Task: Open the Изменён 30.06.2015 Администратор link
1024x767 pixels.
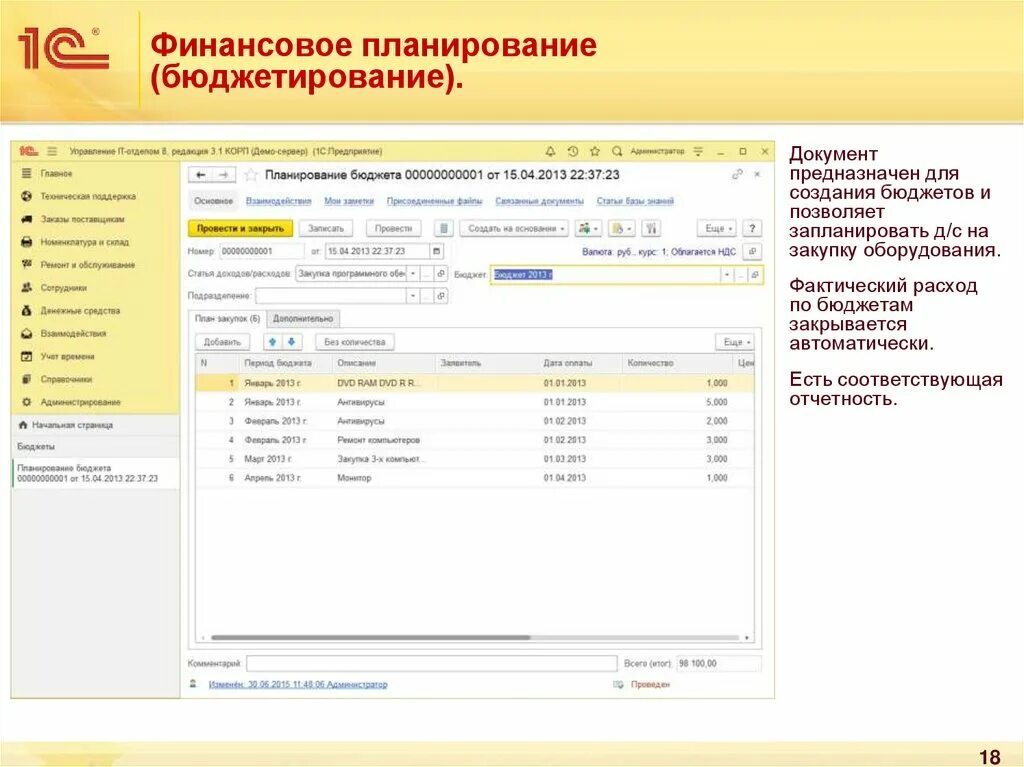Action: (298, 685)
